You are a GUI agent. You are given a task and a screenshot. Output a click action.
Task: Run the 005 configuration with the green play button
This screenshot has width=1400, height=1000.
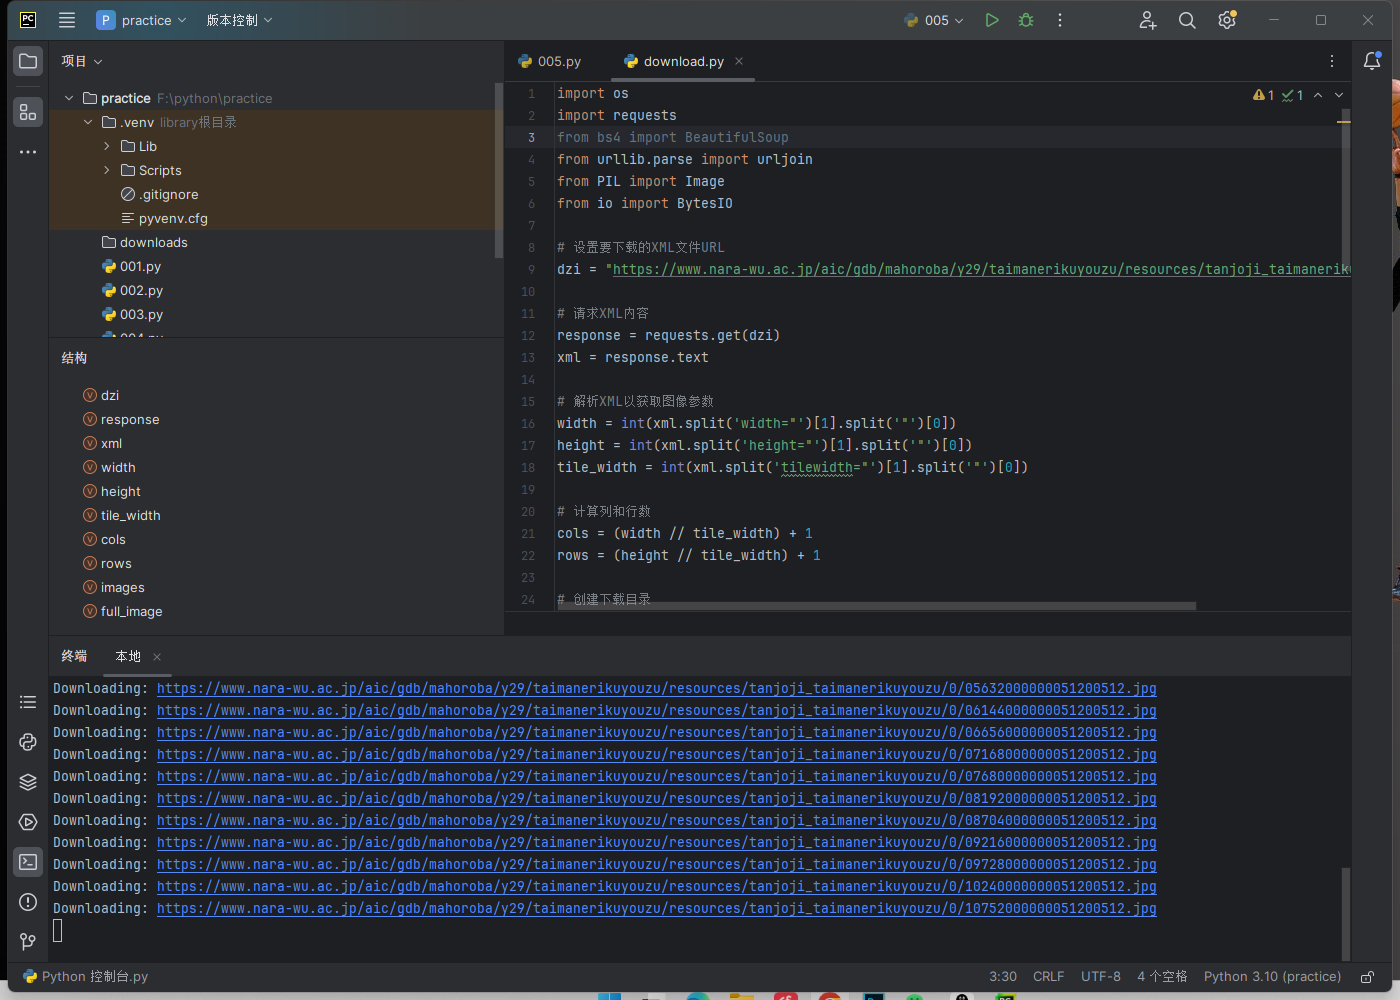tap(991, 20)
